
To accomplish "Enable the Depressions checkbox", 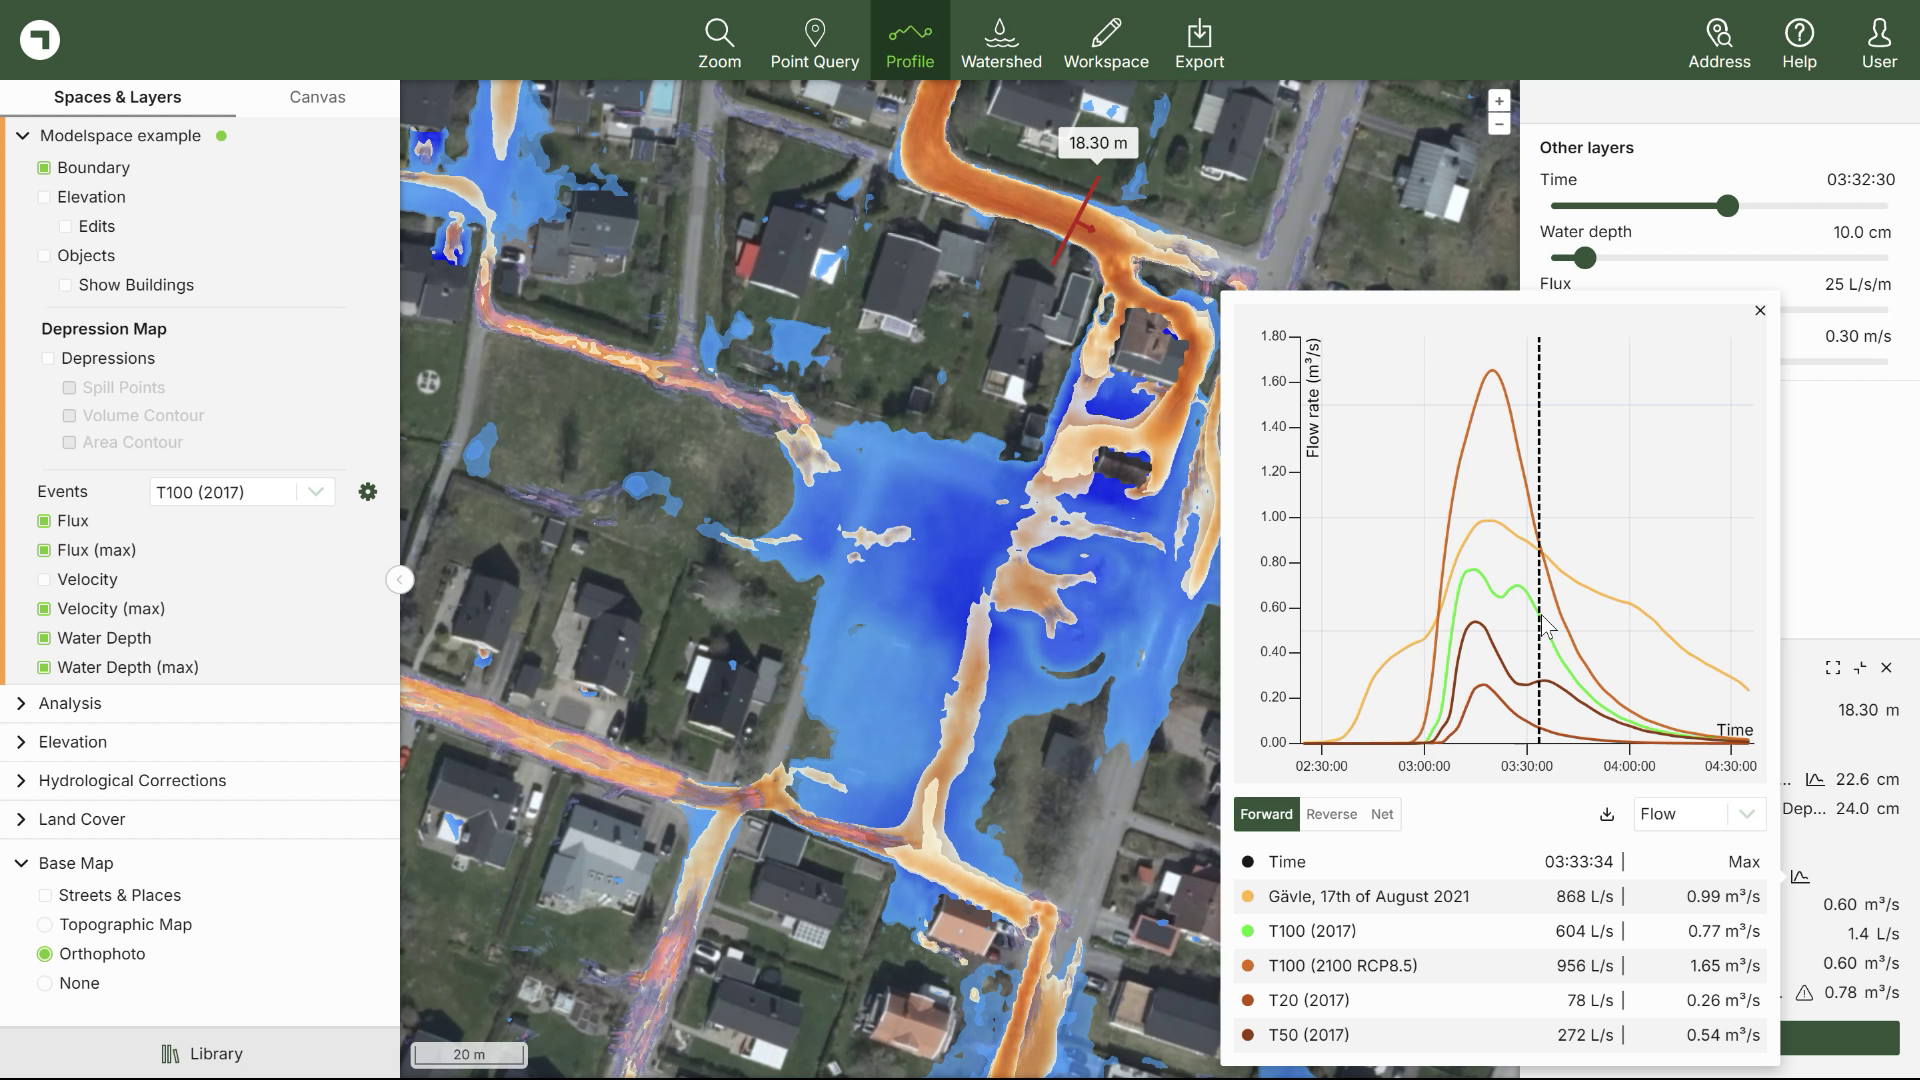I will (48, 358).
